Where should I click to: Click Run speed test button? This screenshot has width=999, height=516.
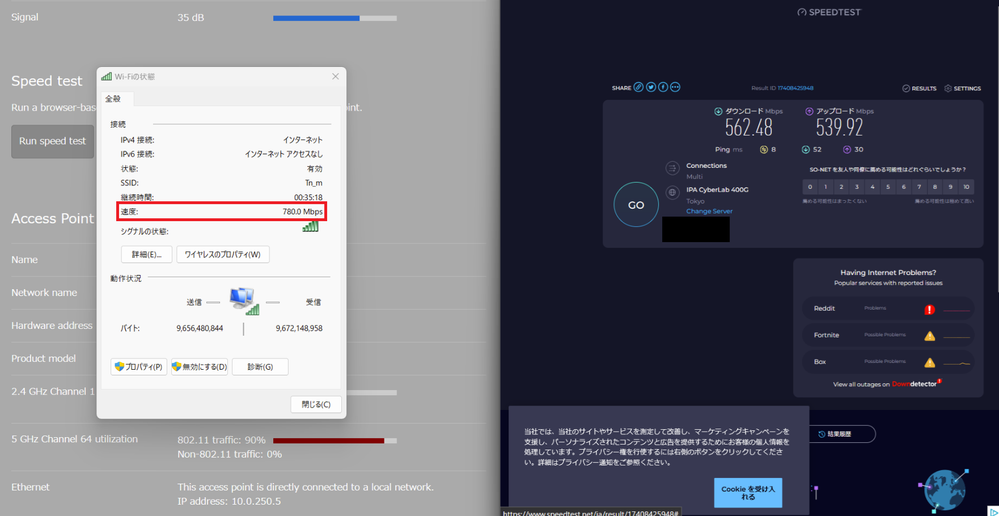[x=52, y=141]
